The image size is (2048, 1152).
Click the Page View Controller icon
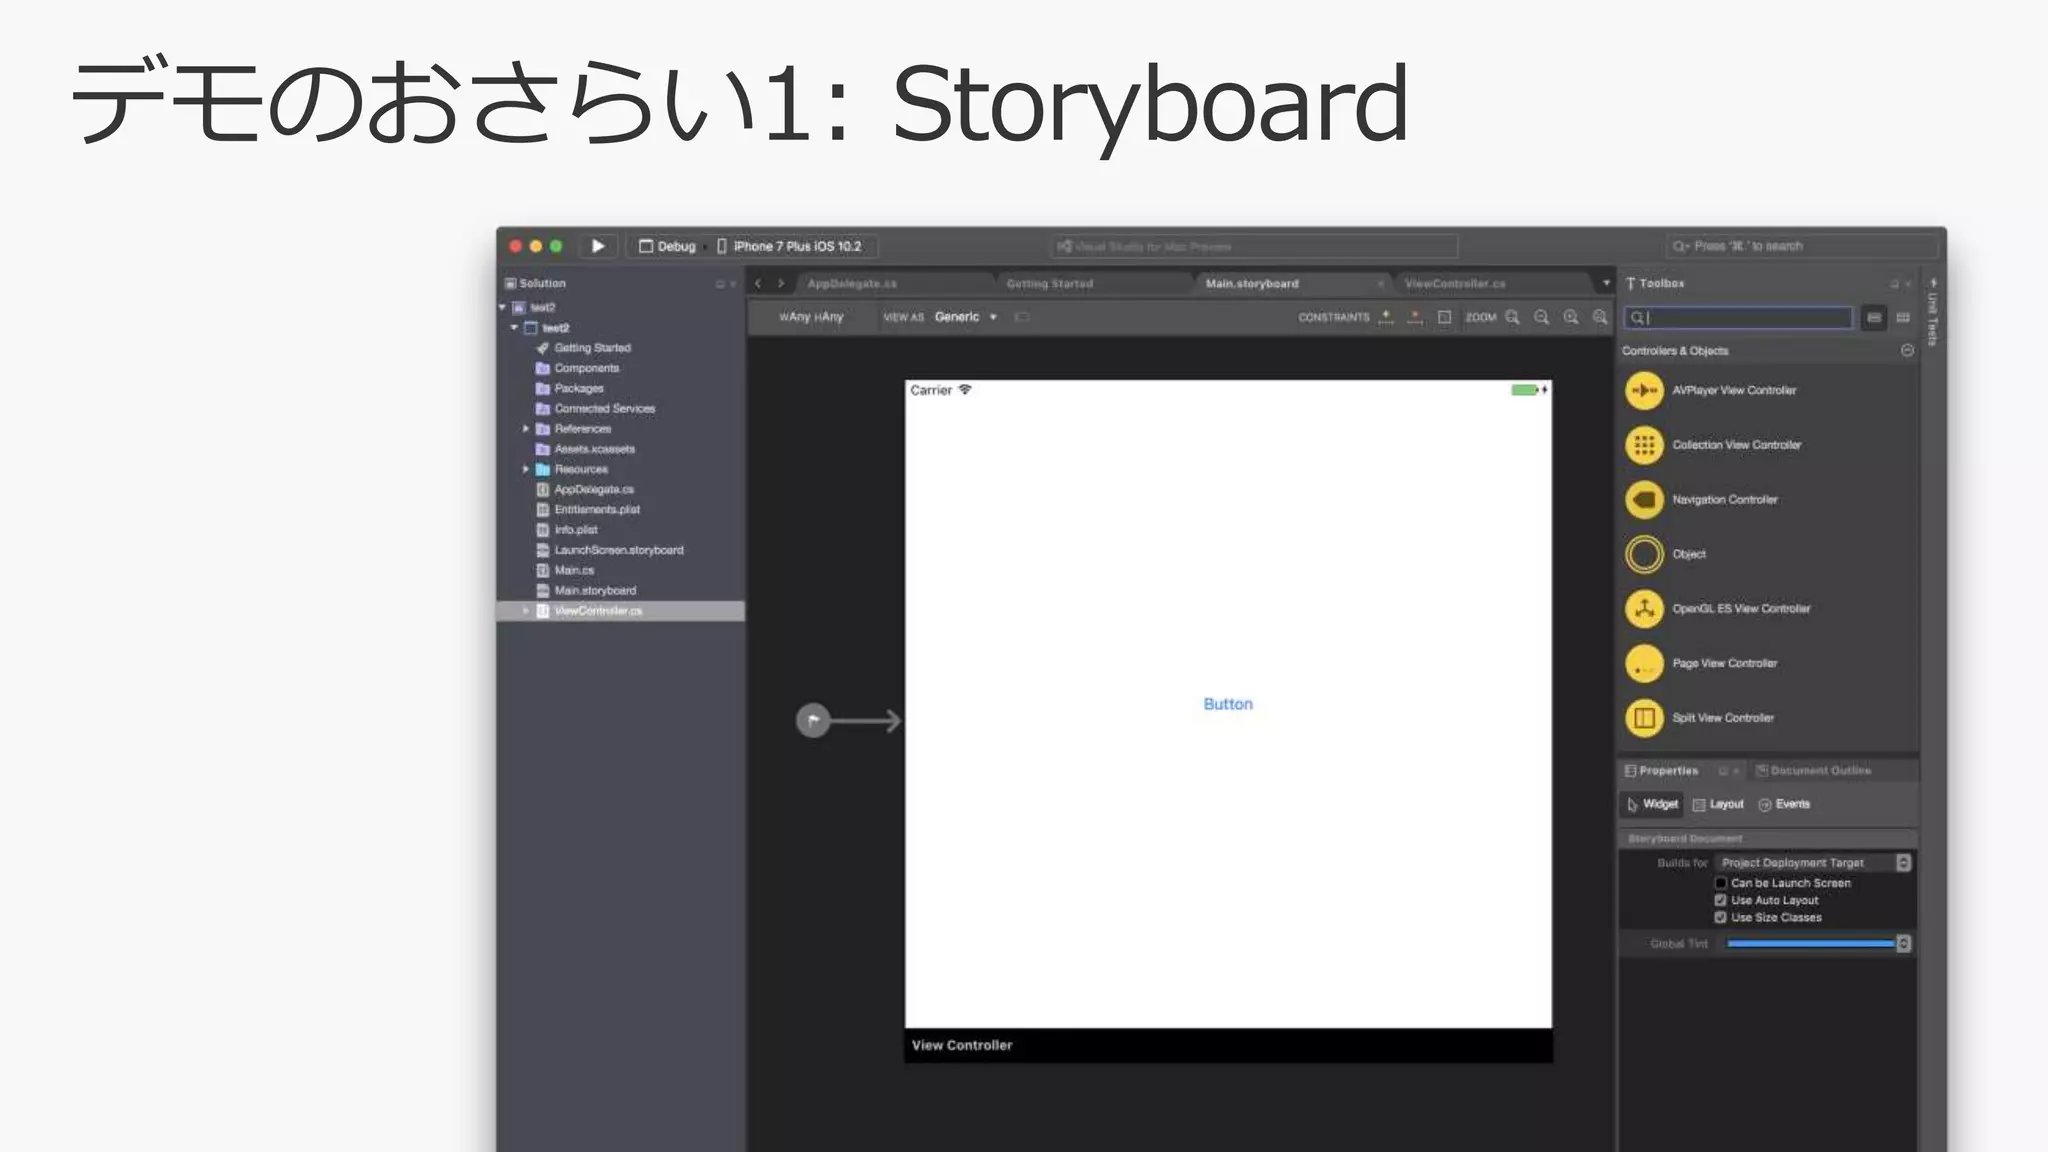[x=1644, y=663]
